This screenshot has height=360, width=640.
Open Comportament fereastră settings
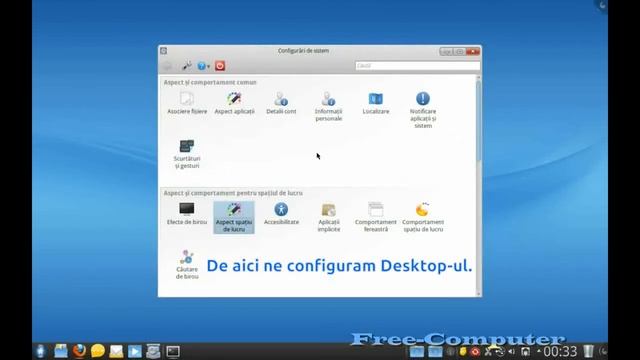[376, 217]
